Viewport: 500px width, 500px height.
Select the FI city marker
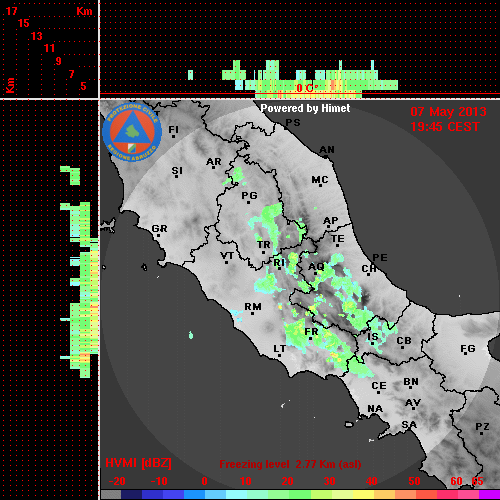(173, 136)
